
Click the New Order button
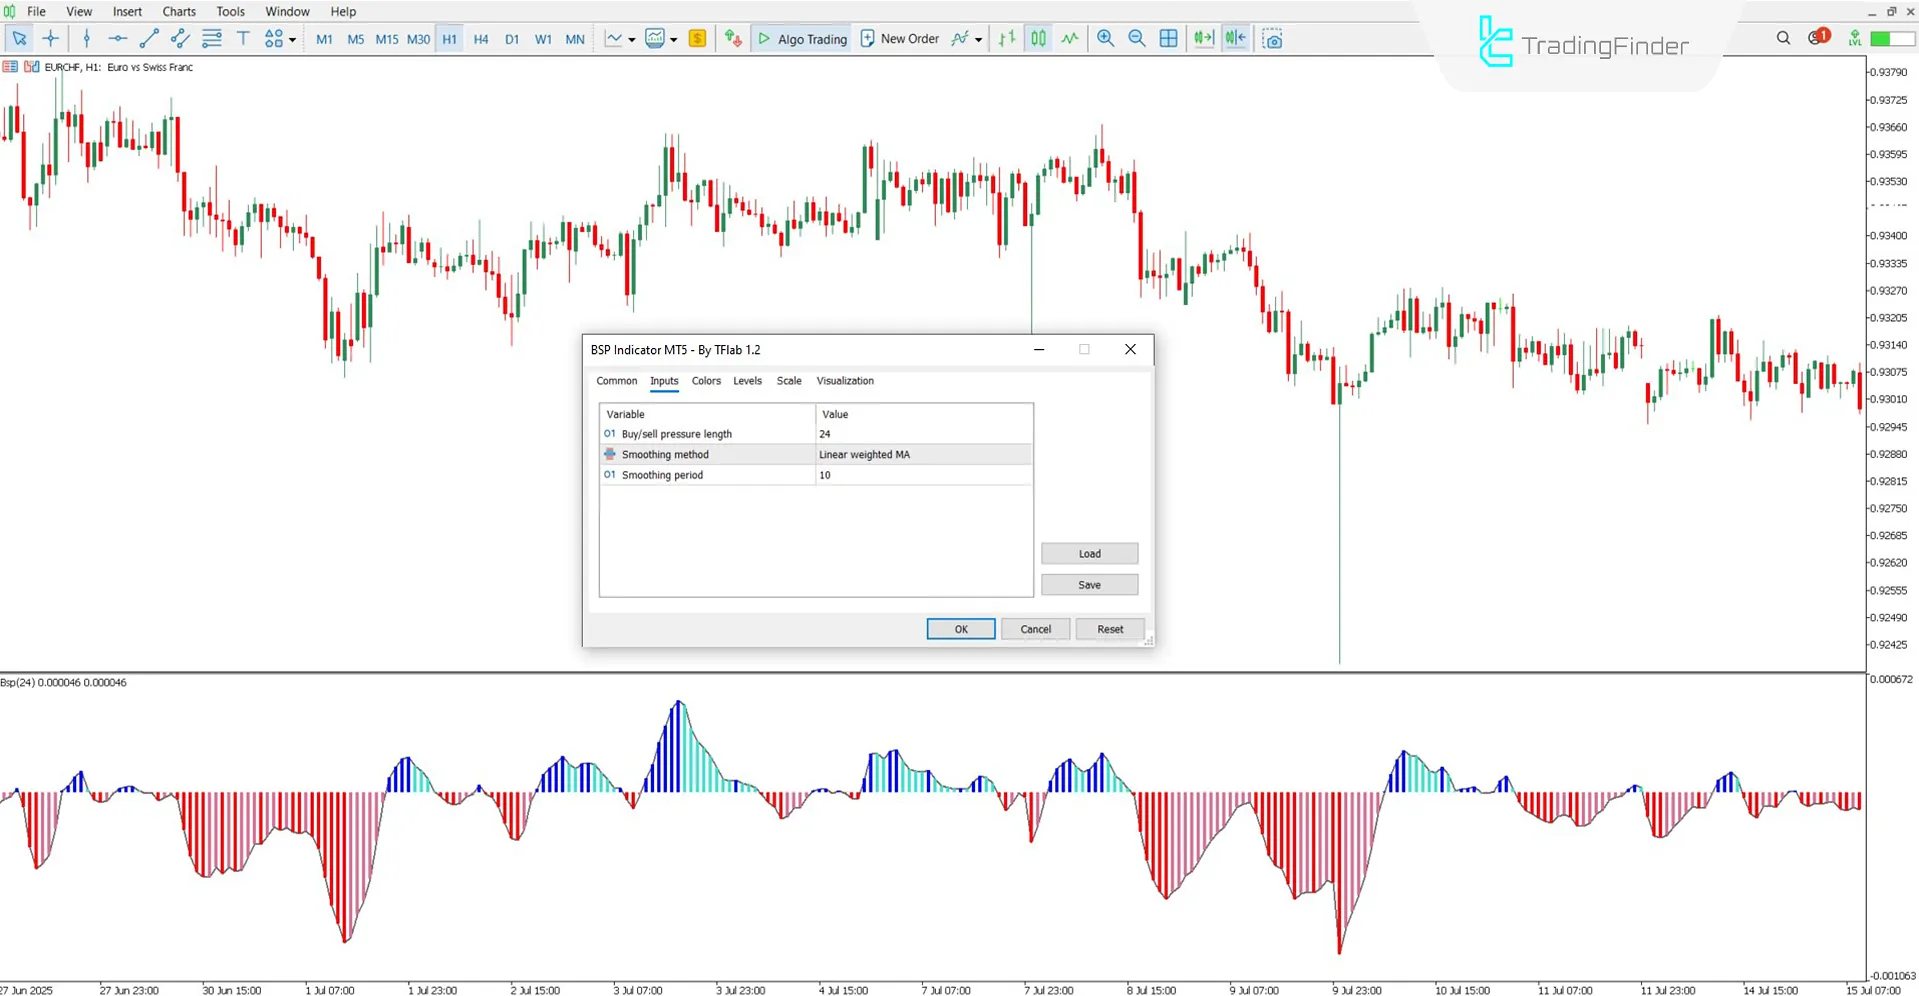tap(899, 38)
